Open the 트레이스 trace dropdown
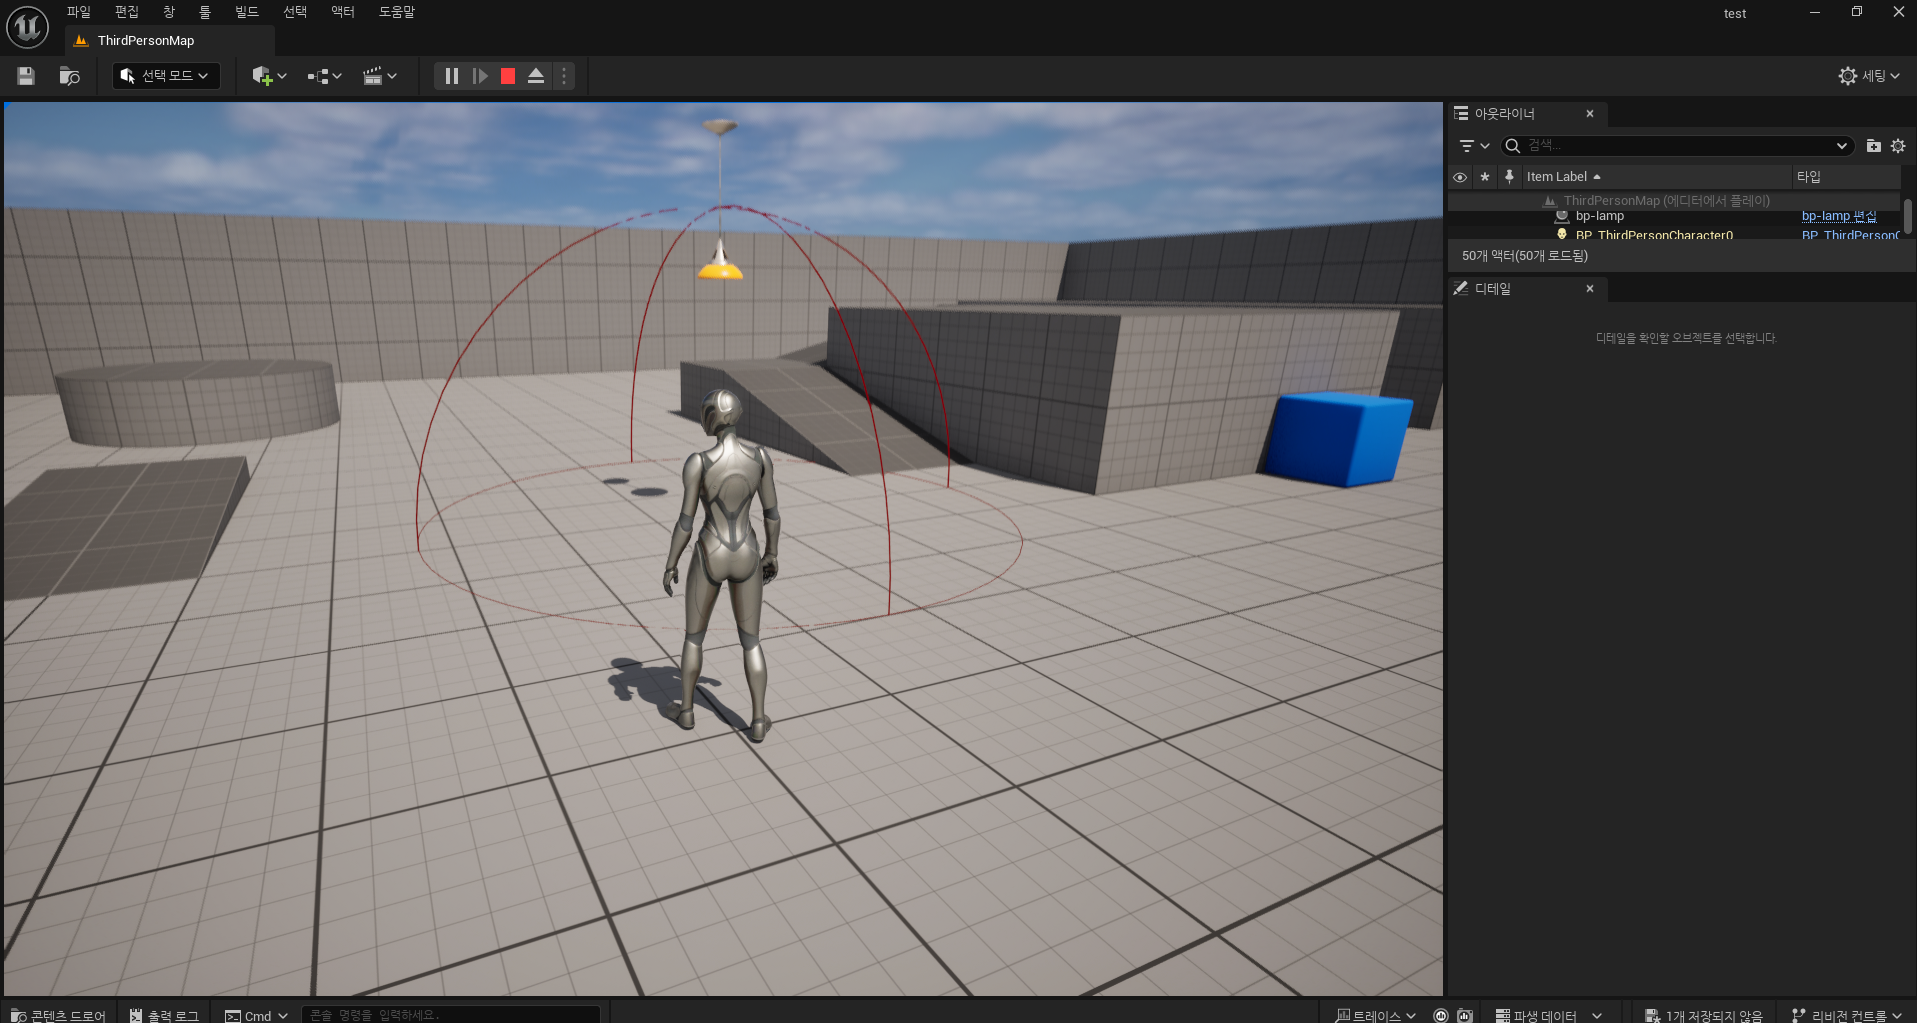 (1376, 1015)
